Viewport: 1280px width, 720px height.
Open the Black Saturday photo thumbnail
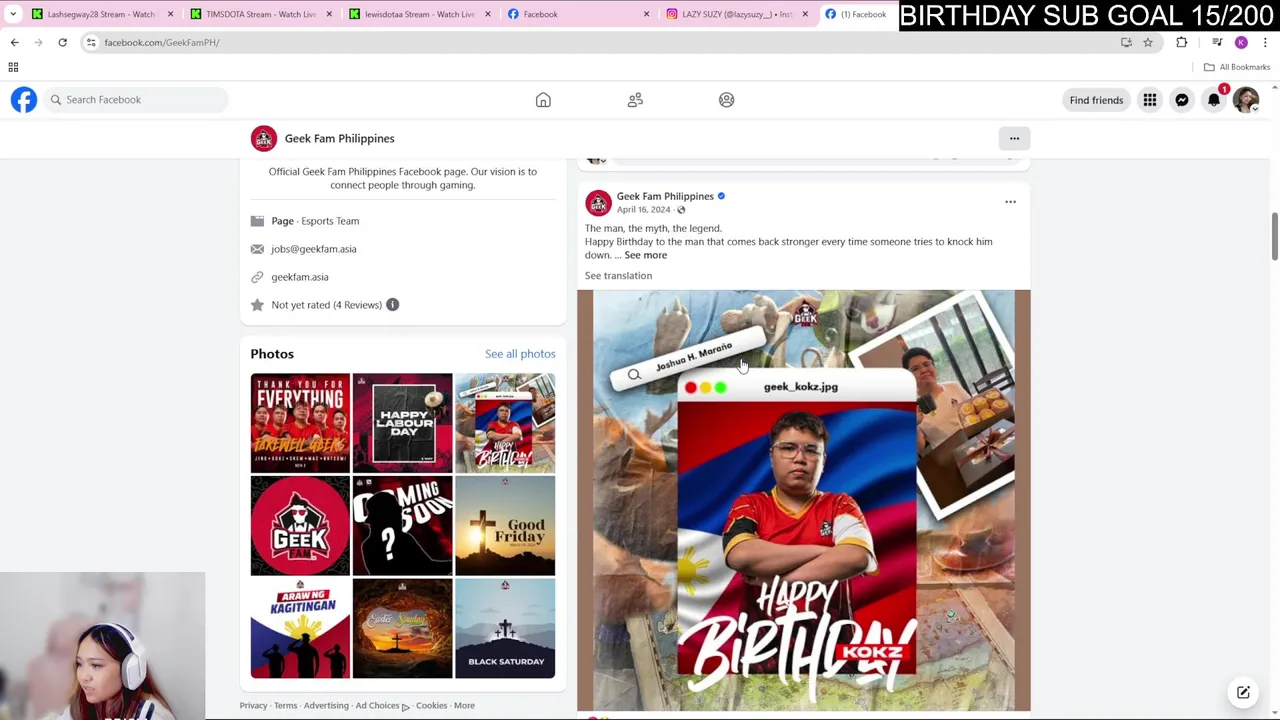pyautogui.click(x=505, y=629)
